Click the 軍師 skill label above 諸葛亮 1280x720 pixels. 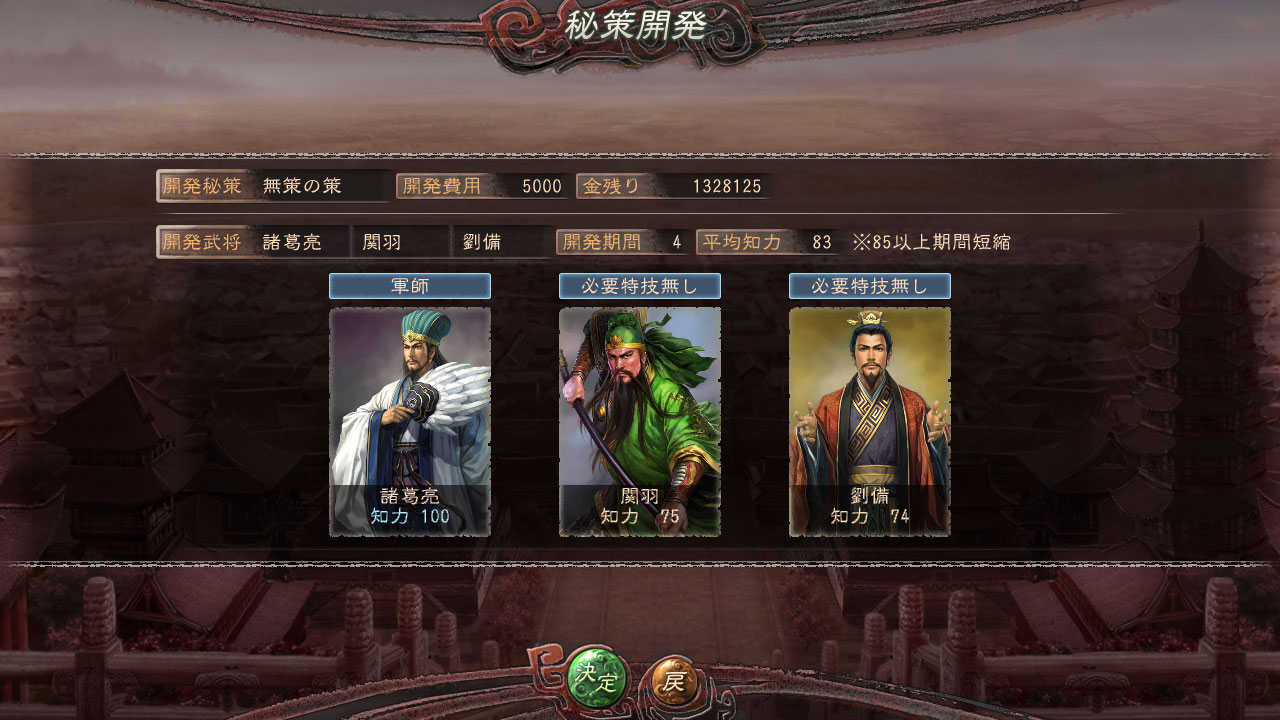(410, 286)
